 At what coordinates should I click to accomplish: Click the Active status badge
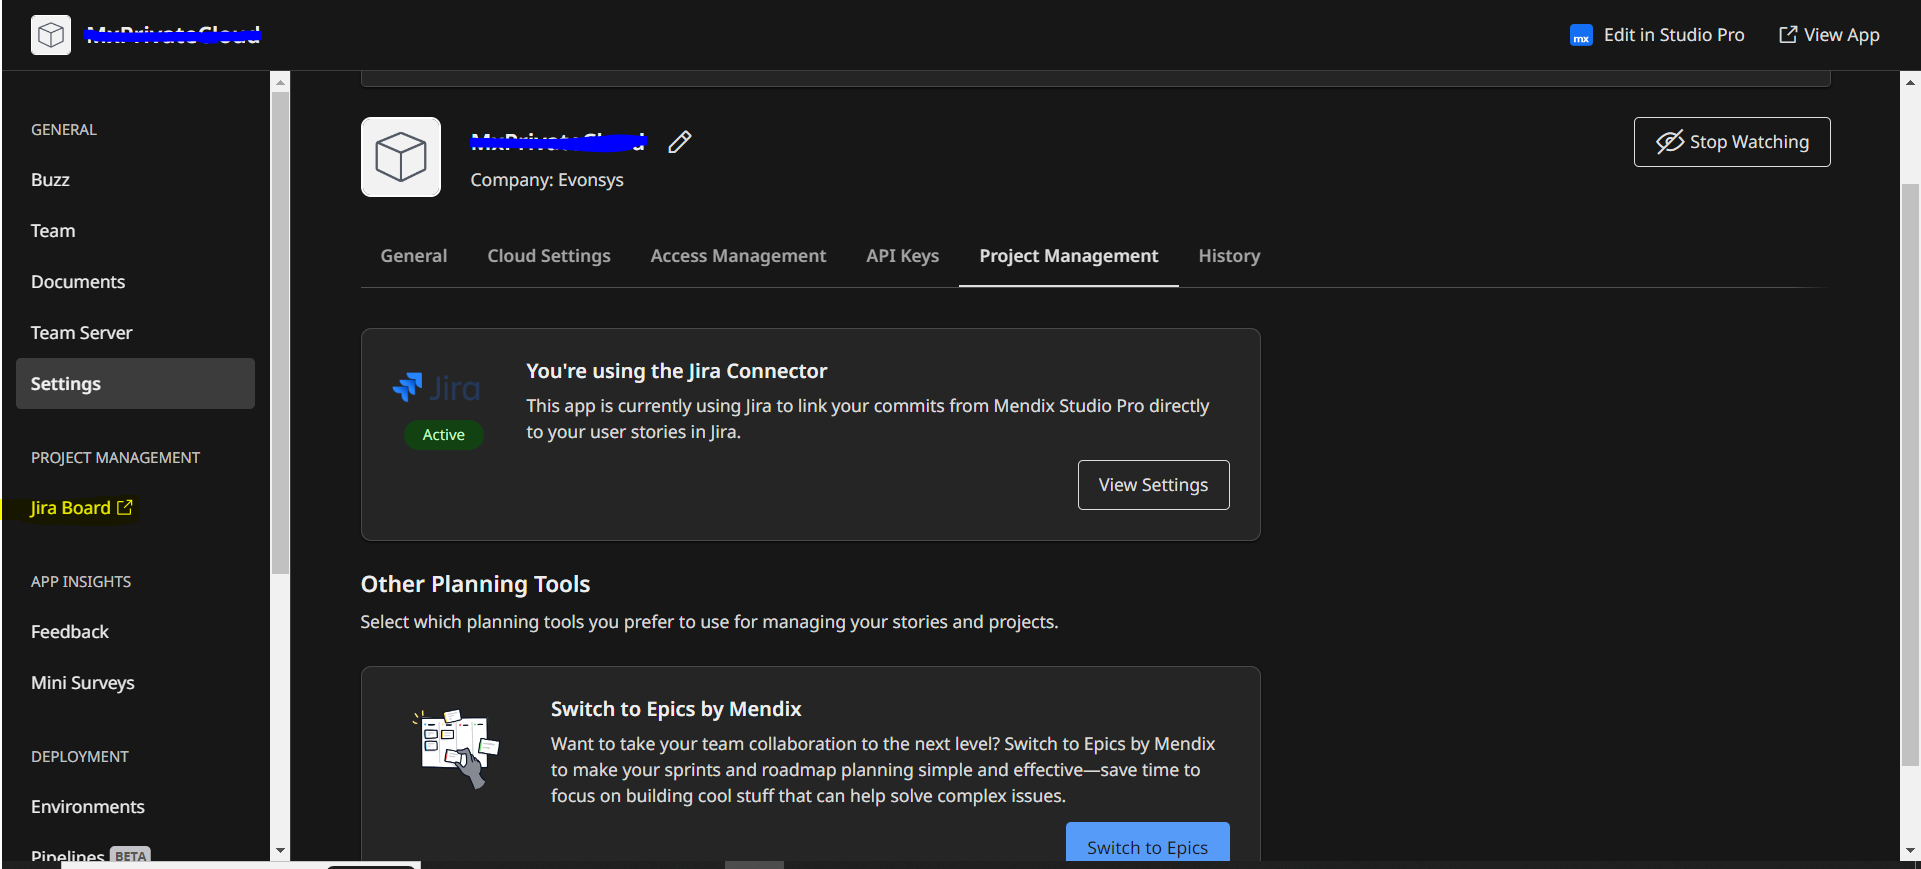coord(443,435)
